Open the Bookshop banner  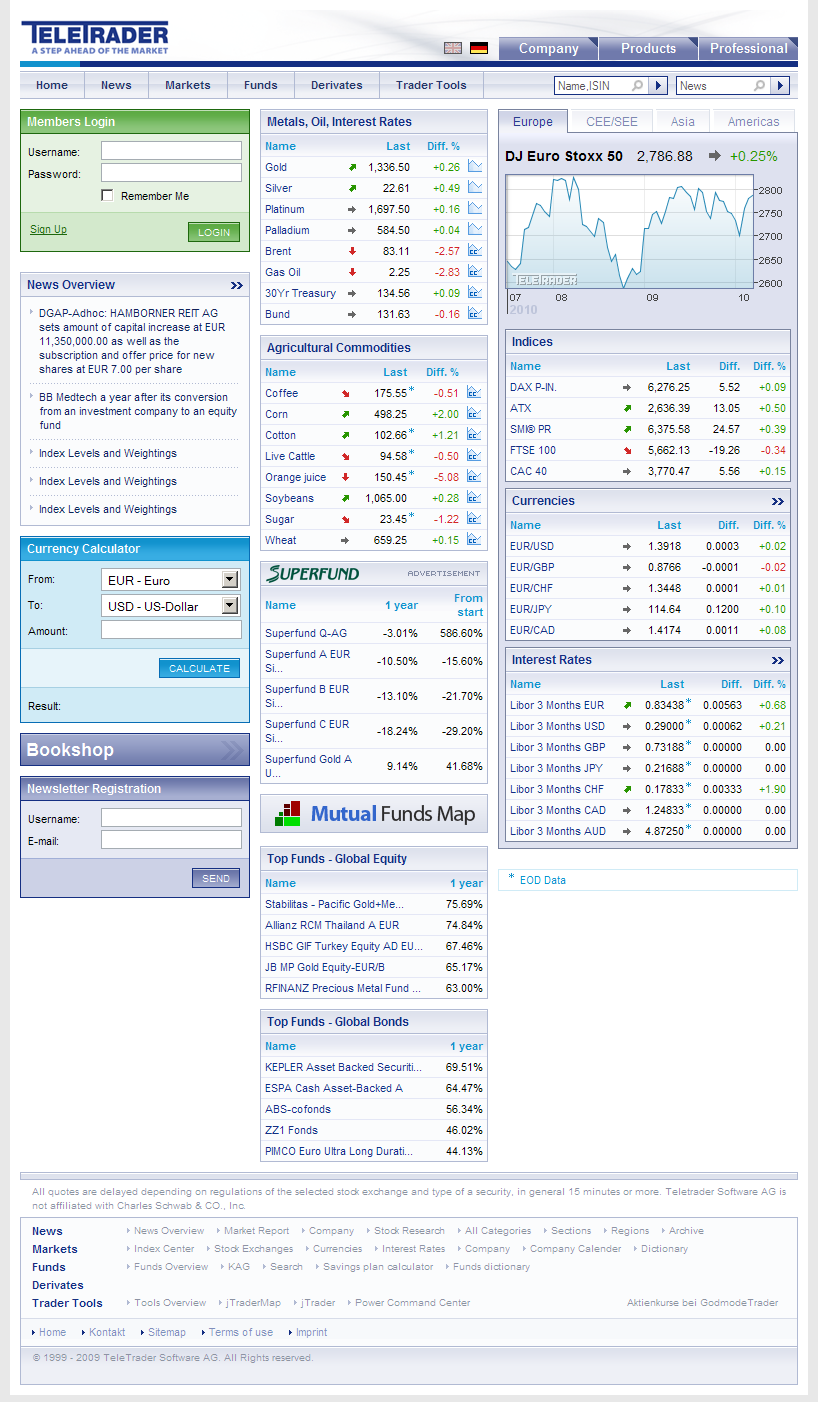(135, 750)
